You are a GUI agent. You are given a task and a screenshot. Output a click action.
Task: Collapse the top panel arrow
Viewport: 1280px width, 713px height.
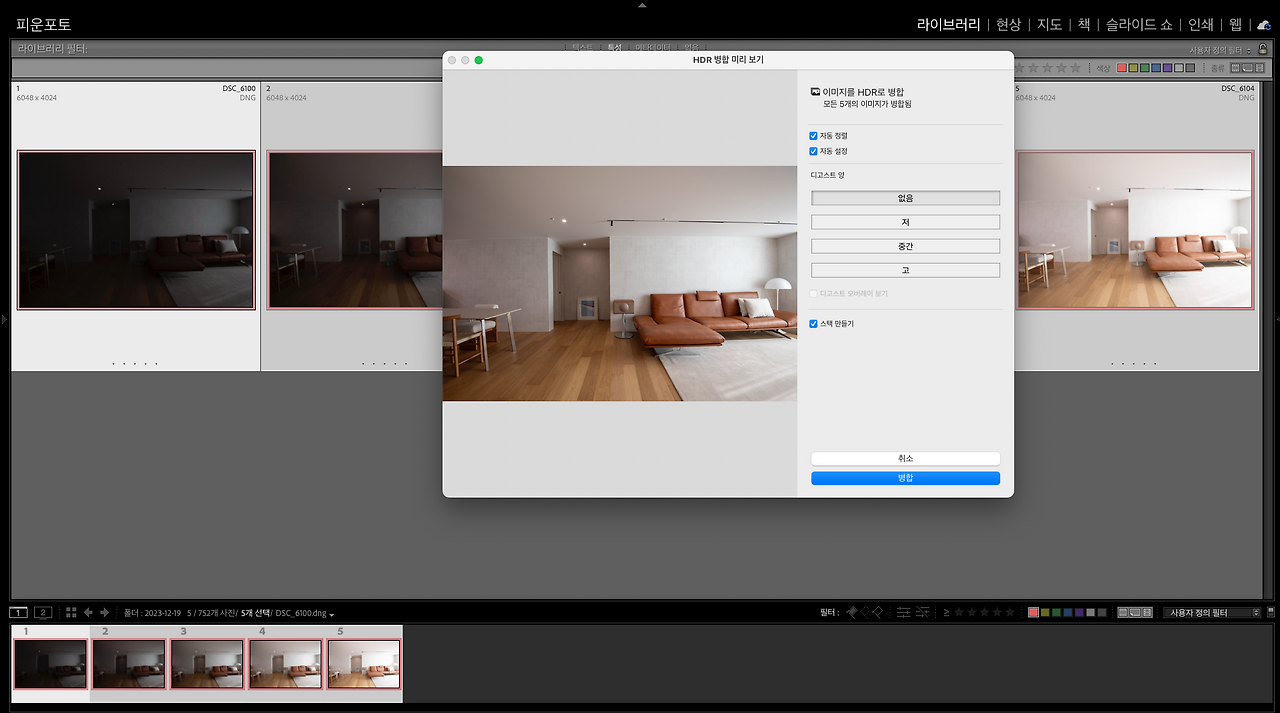(641, 5)
